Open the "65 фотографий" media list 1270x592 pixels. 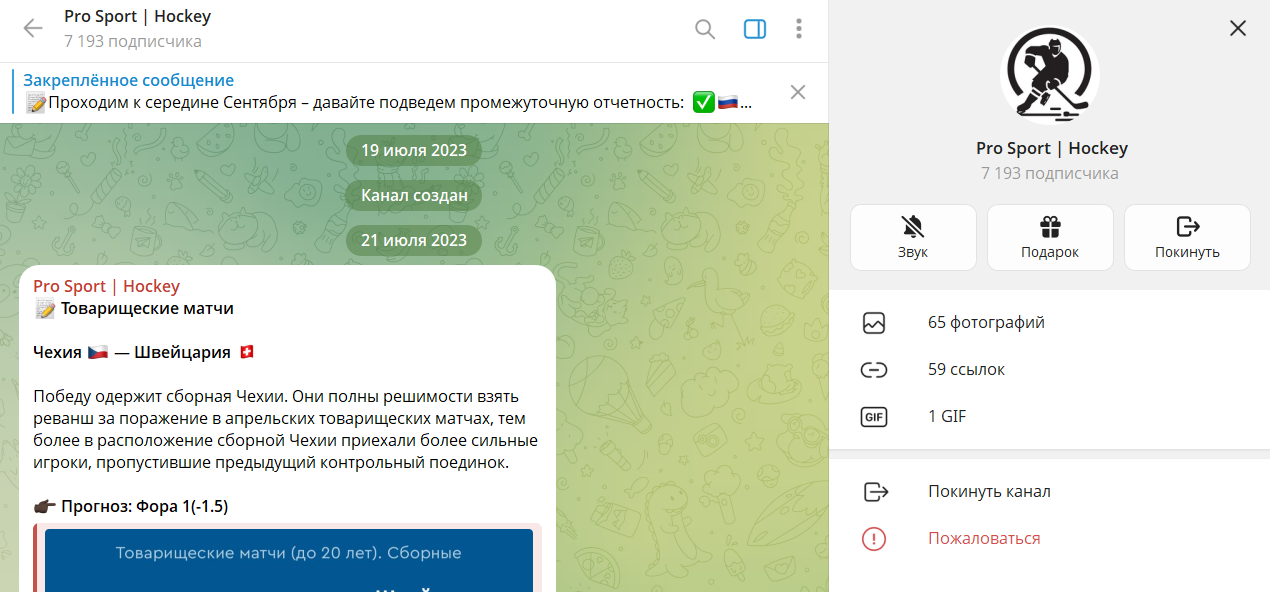click(x=1050, y=323)
